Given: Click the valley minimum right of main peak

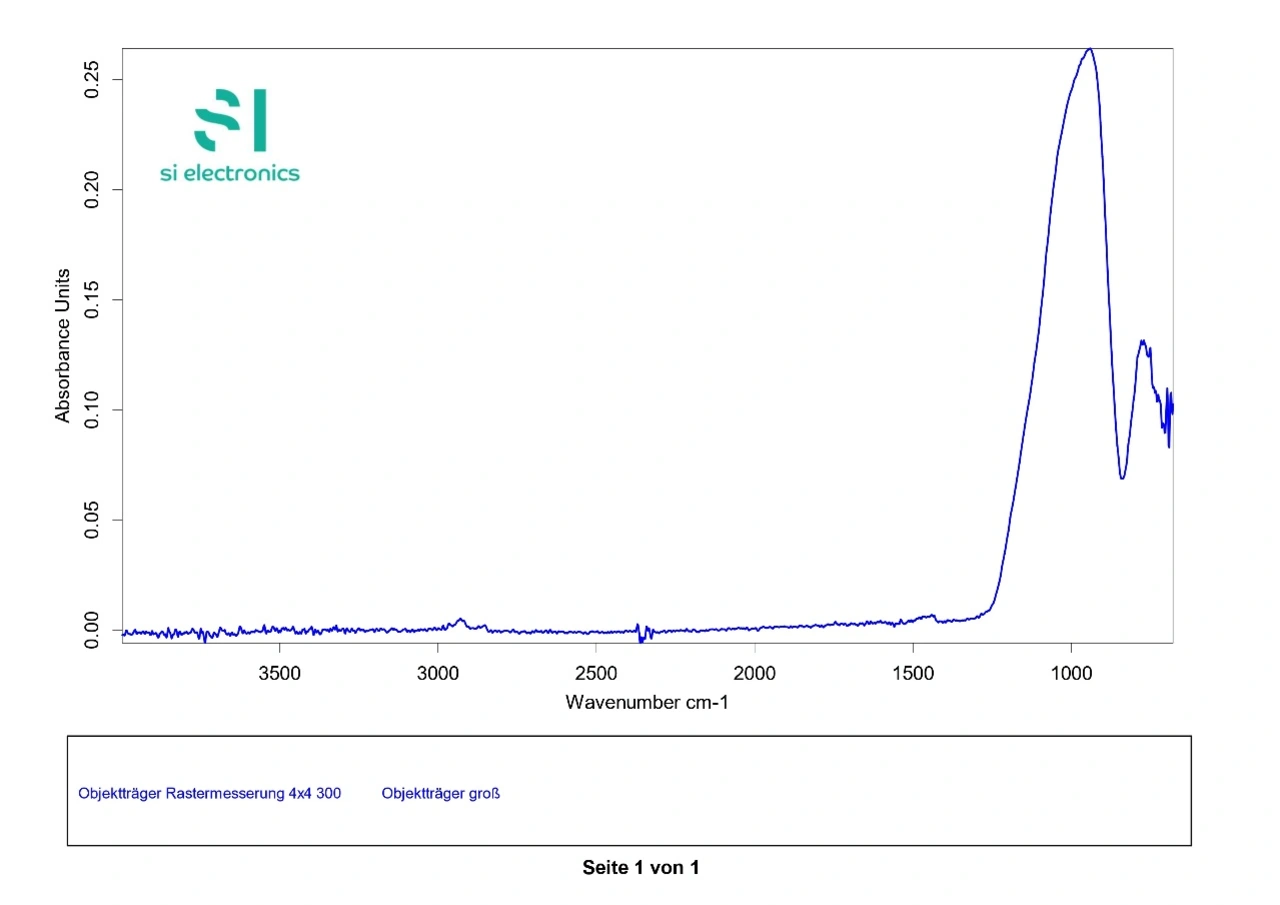Looking at the screenshot, I should coord(1122,477).
